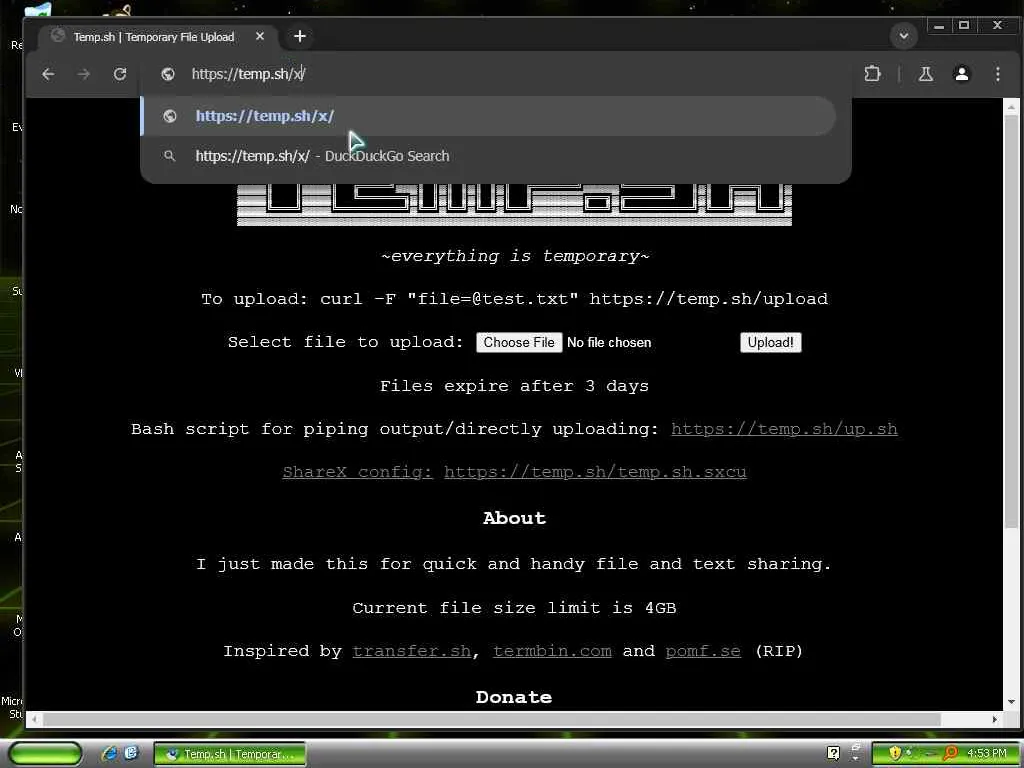Click the magnifier icon beside the search suggestion

pyautogui.click(x=170, y=156)
